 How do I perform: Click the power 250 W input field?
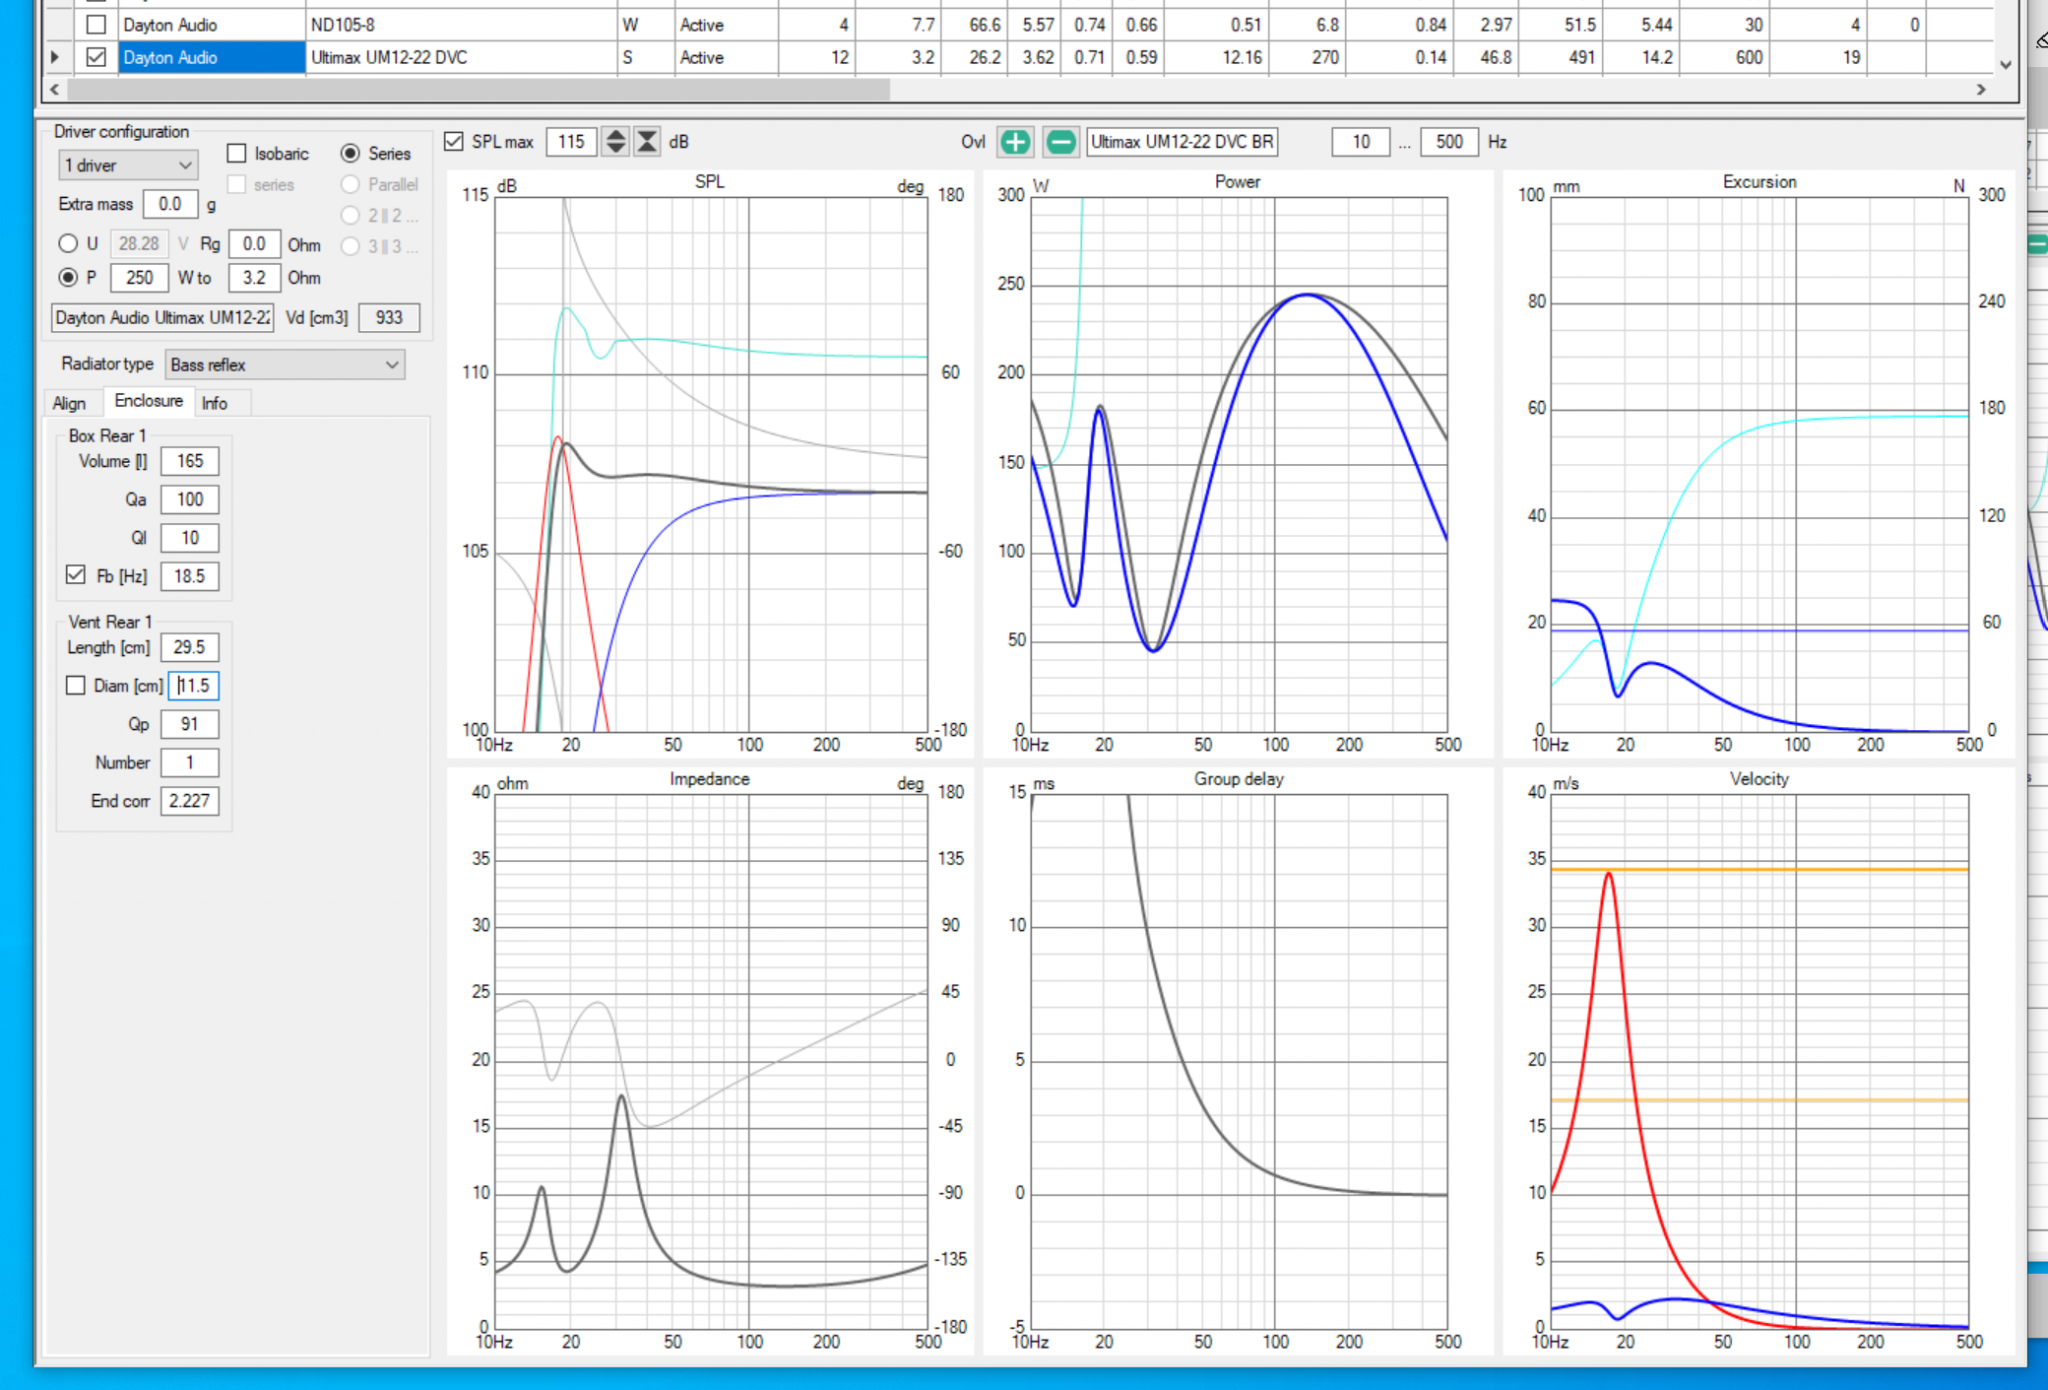(x=139, y=278)
